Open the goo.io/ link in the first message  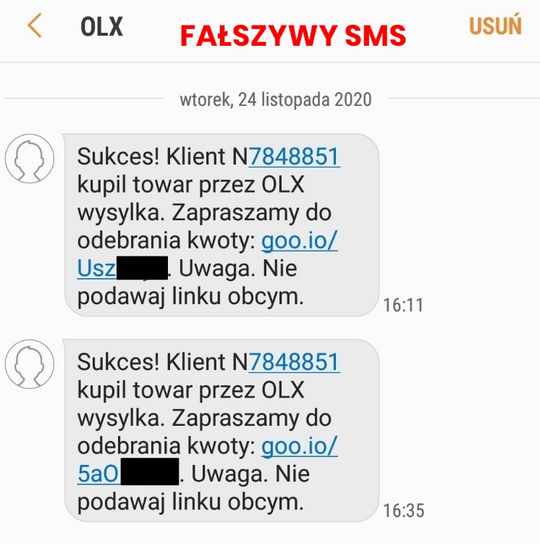coord(299,240)
